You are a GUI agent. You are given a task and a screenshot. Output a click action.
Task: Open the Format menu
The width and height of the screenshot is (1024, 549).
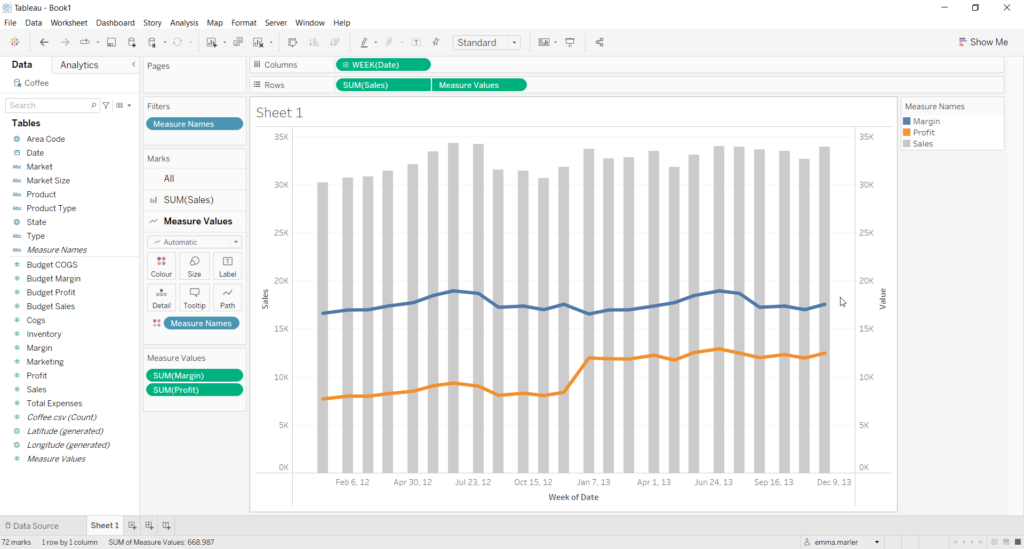click(244, 23)
